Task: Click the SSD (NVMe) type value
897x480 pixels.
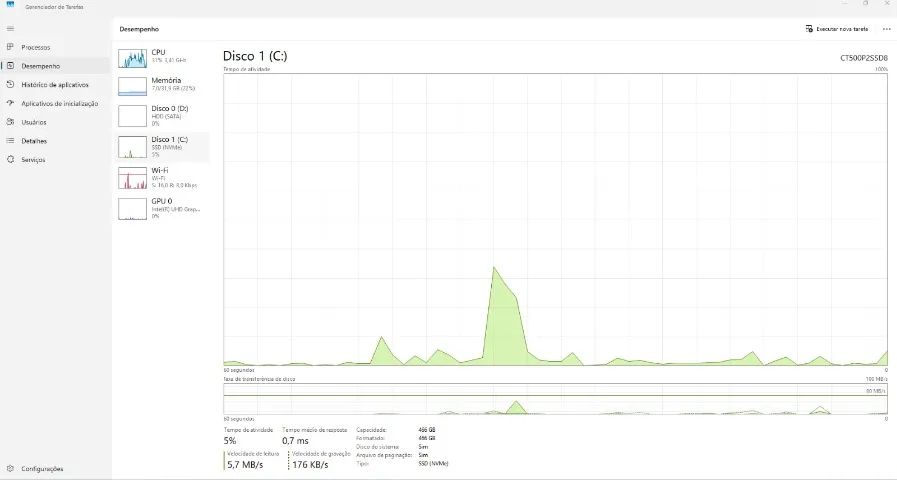Action: [434, 463]
